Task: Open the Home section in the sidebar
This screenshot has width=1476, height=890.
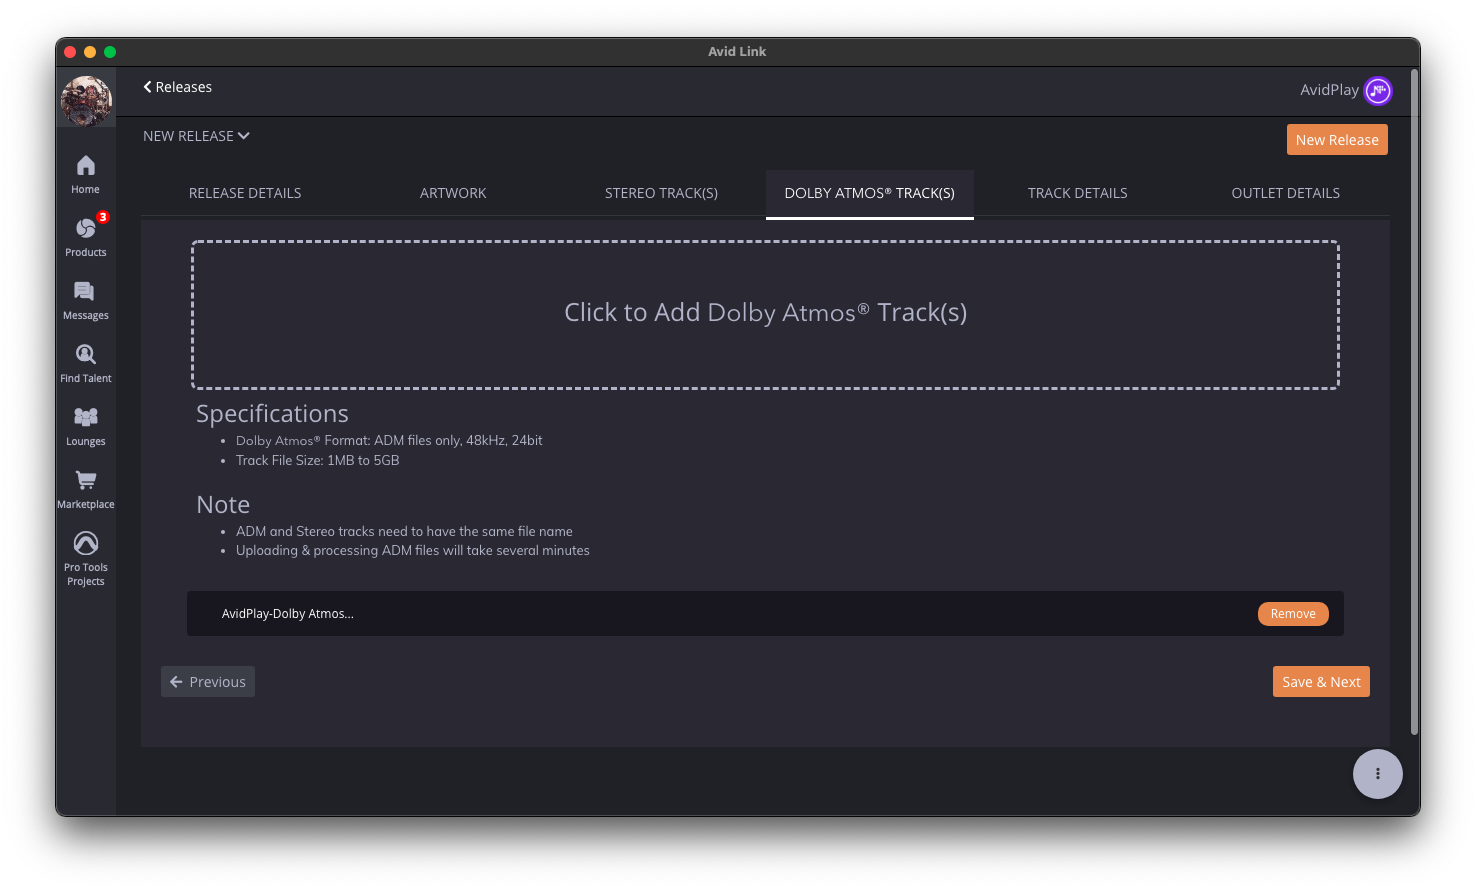Action: tap(85, 171)
